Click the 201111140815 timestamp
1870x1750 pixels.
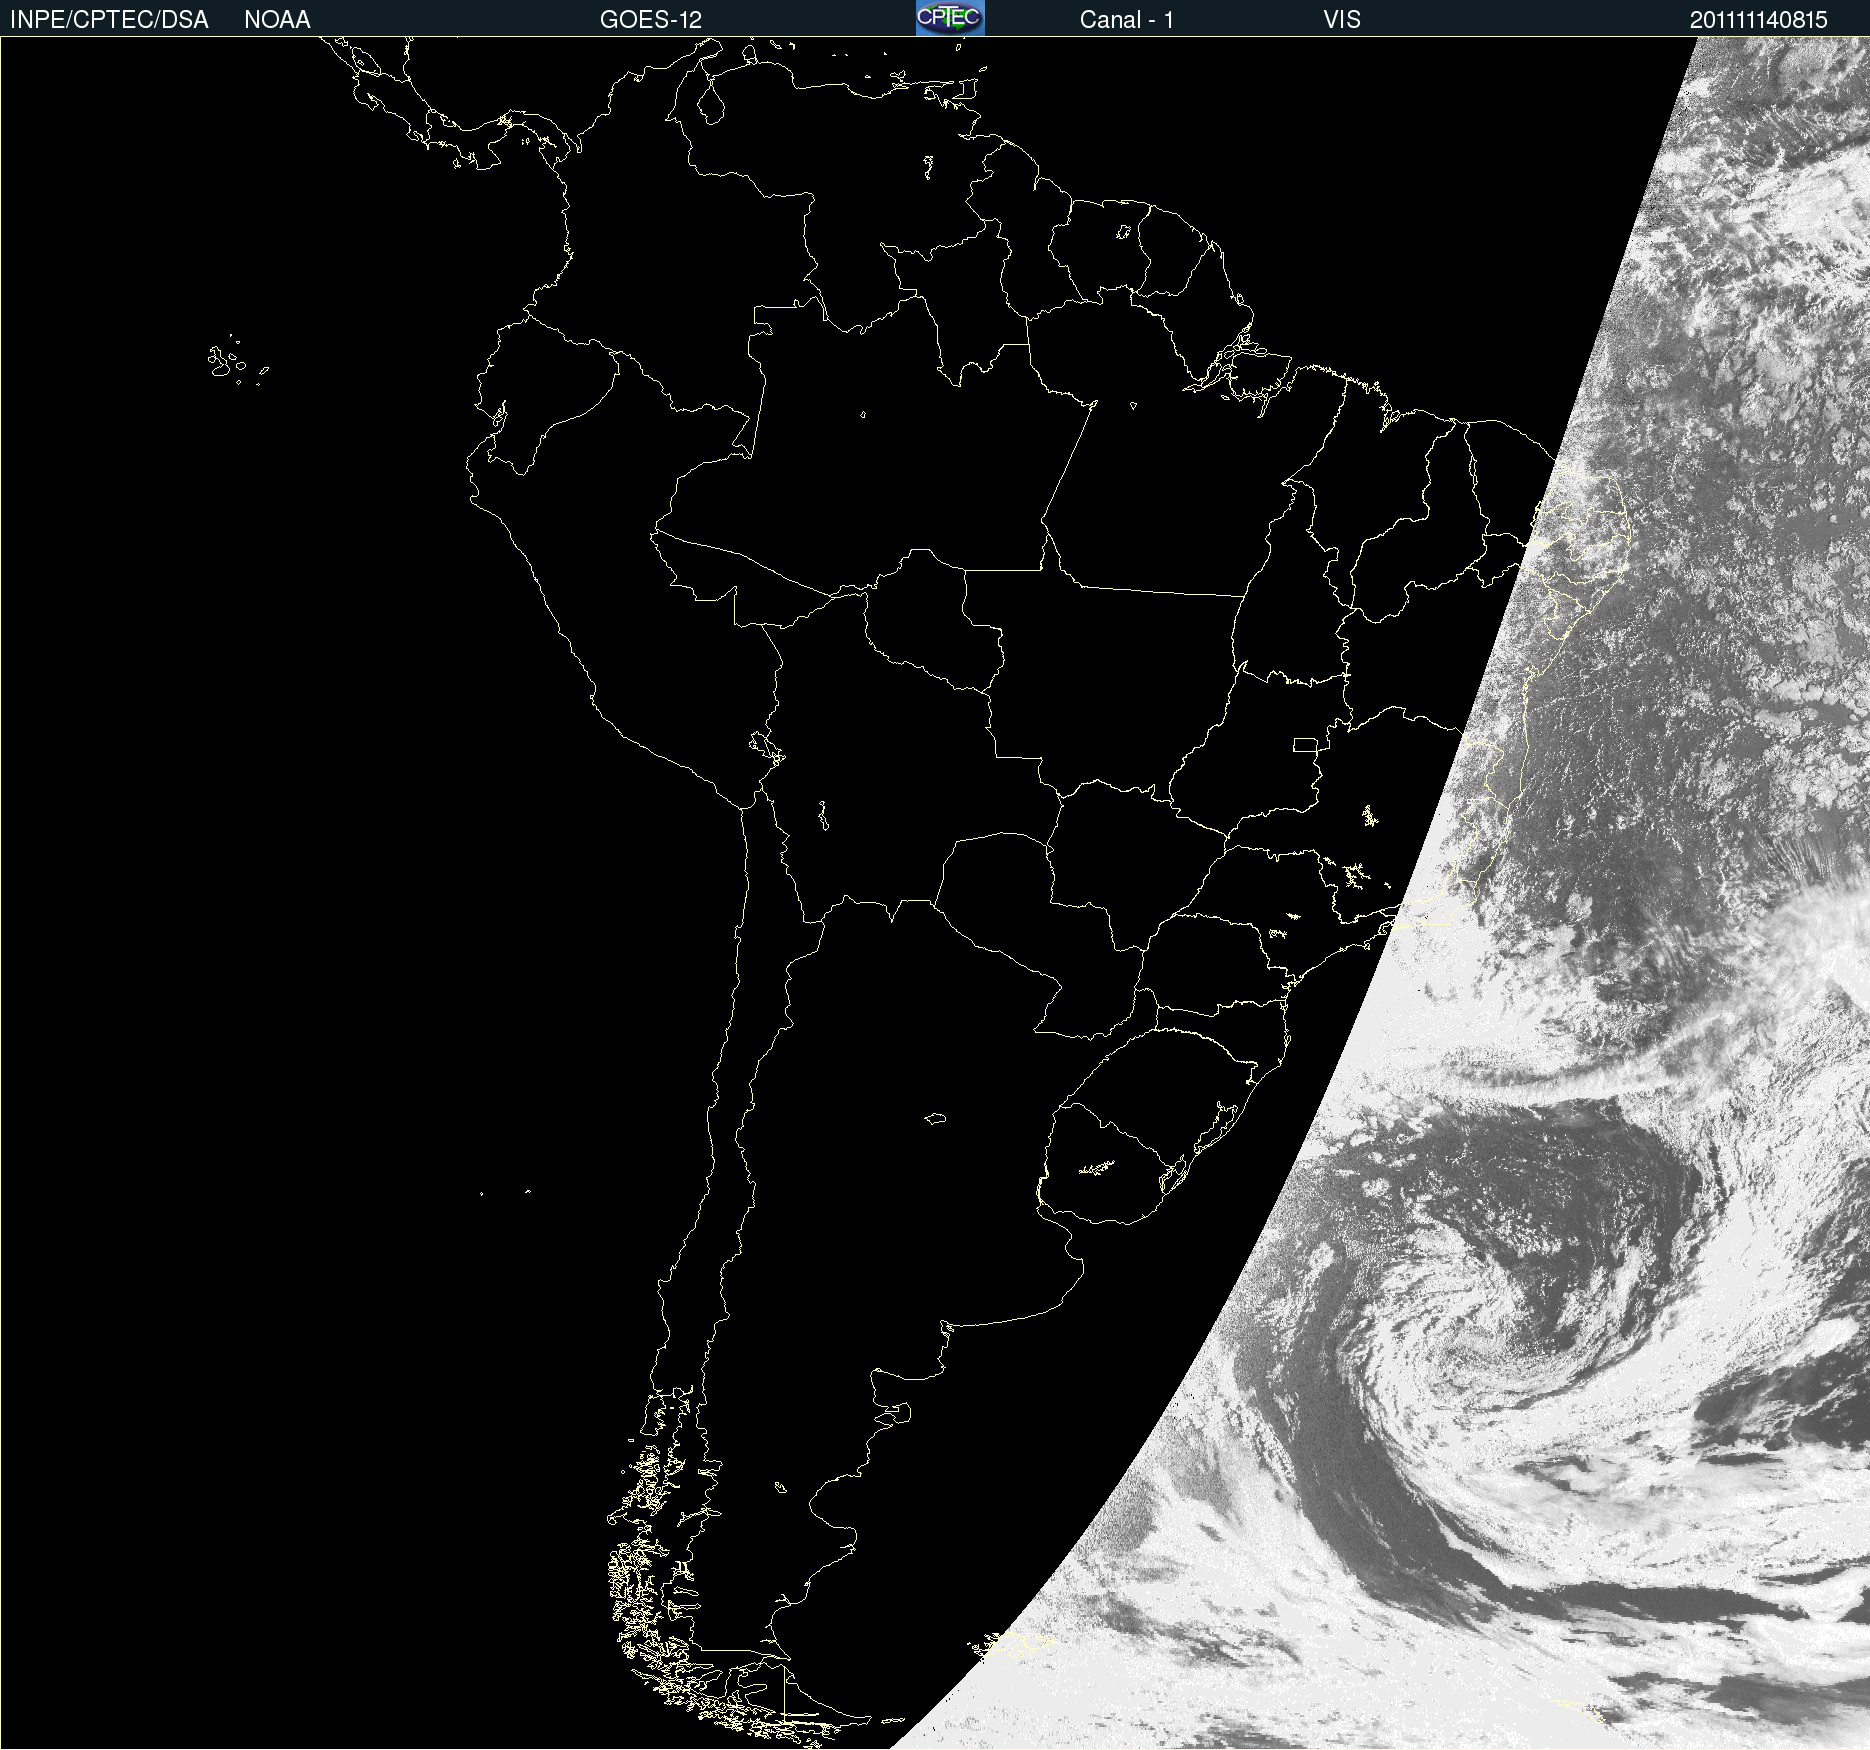tap(1758, 20)
